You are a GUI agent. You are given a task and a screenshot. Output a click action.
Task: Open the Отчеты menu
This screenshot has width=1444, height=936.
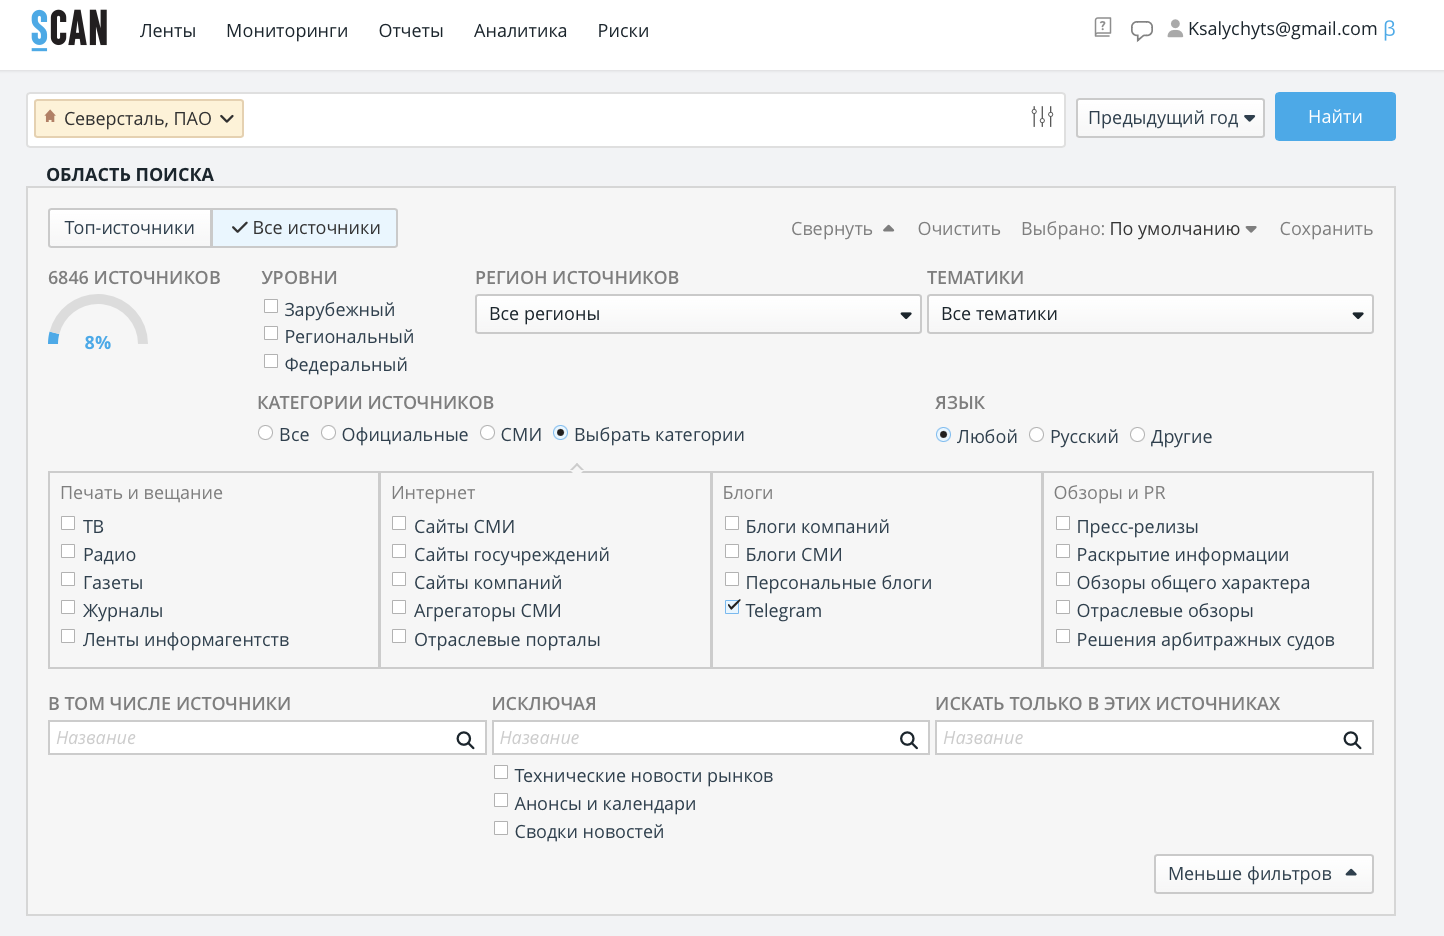click(x=411, y=31)
